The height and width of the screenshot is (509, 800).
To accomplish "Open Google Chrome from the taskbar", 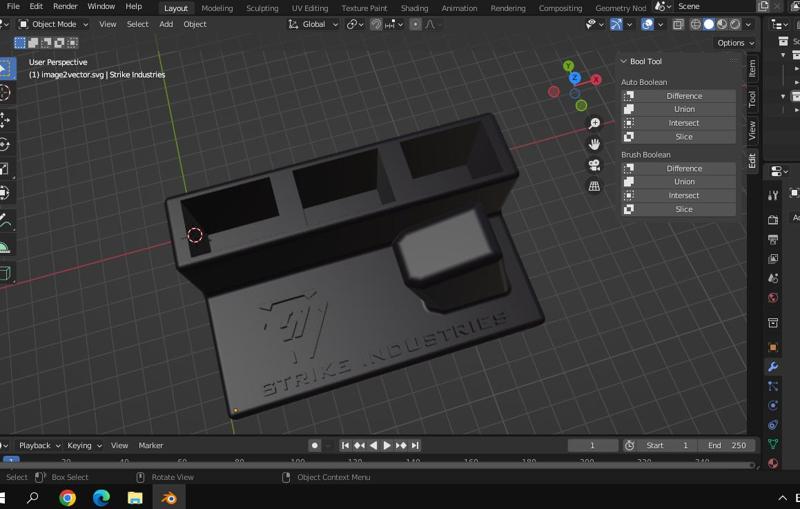I will coord(67,497).
